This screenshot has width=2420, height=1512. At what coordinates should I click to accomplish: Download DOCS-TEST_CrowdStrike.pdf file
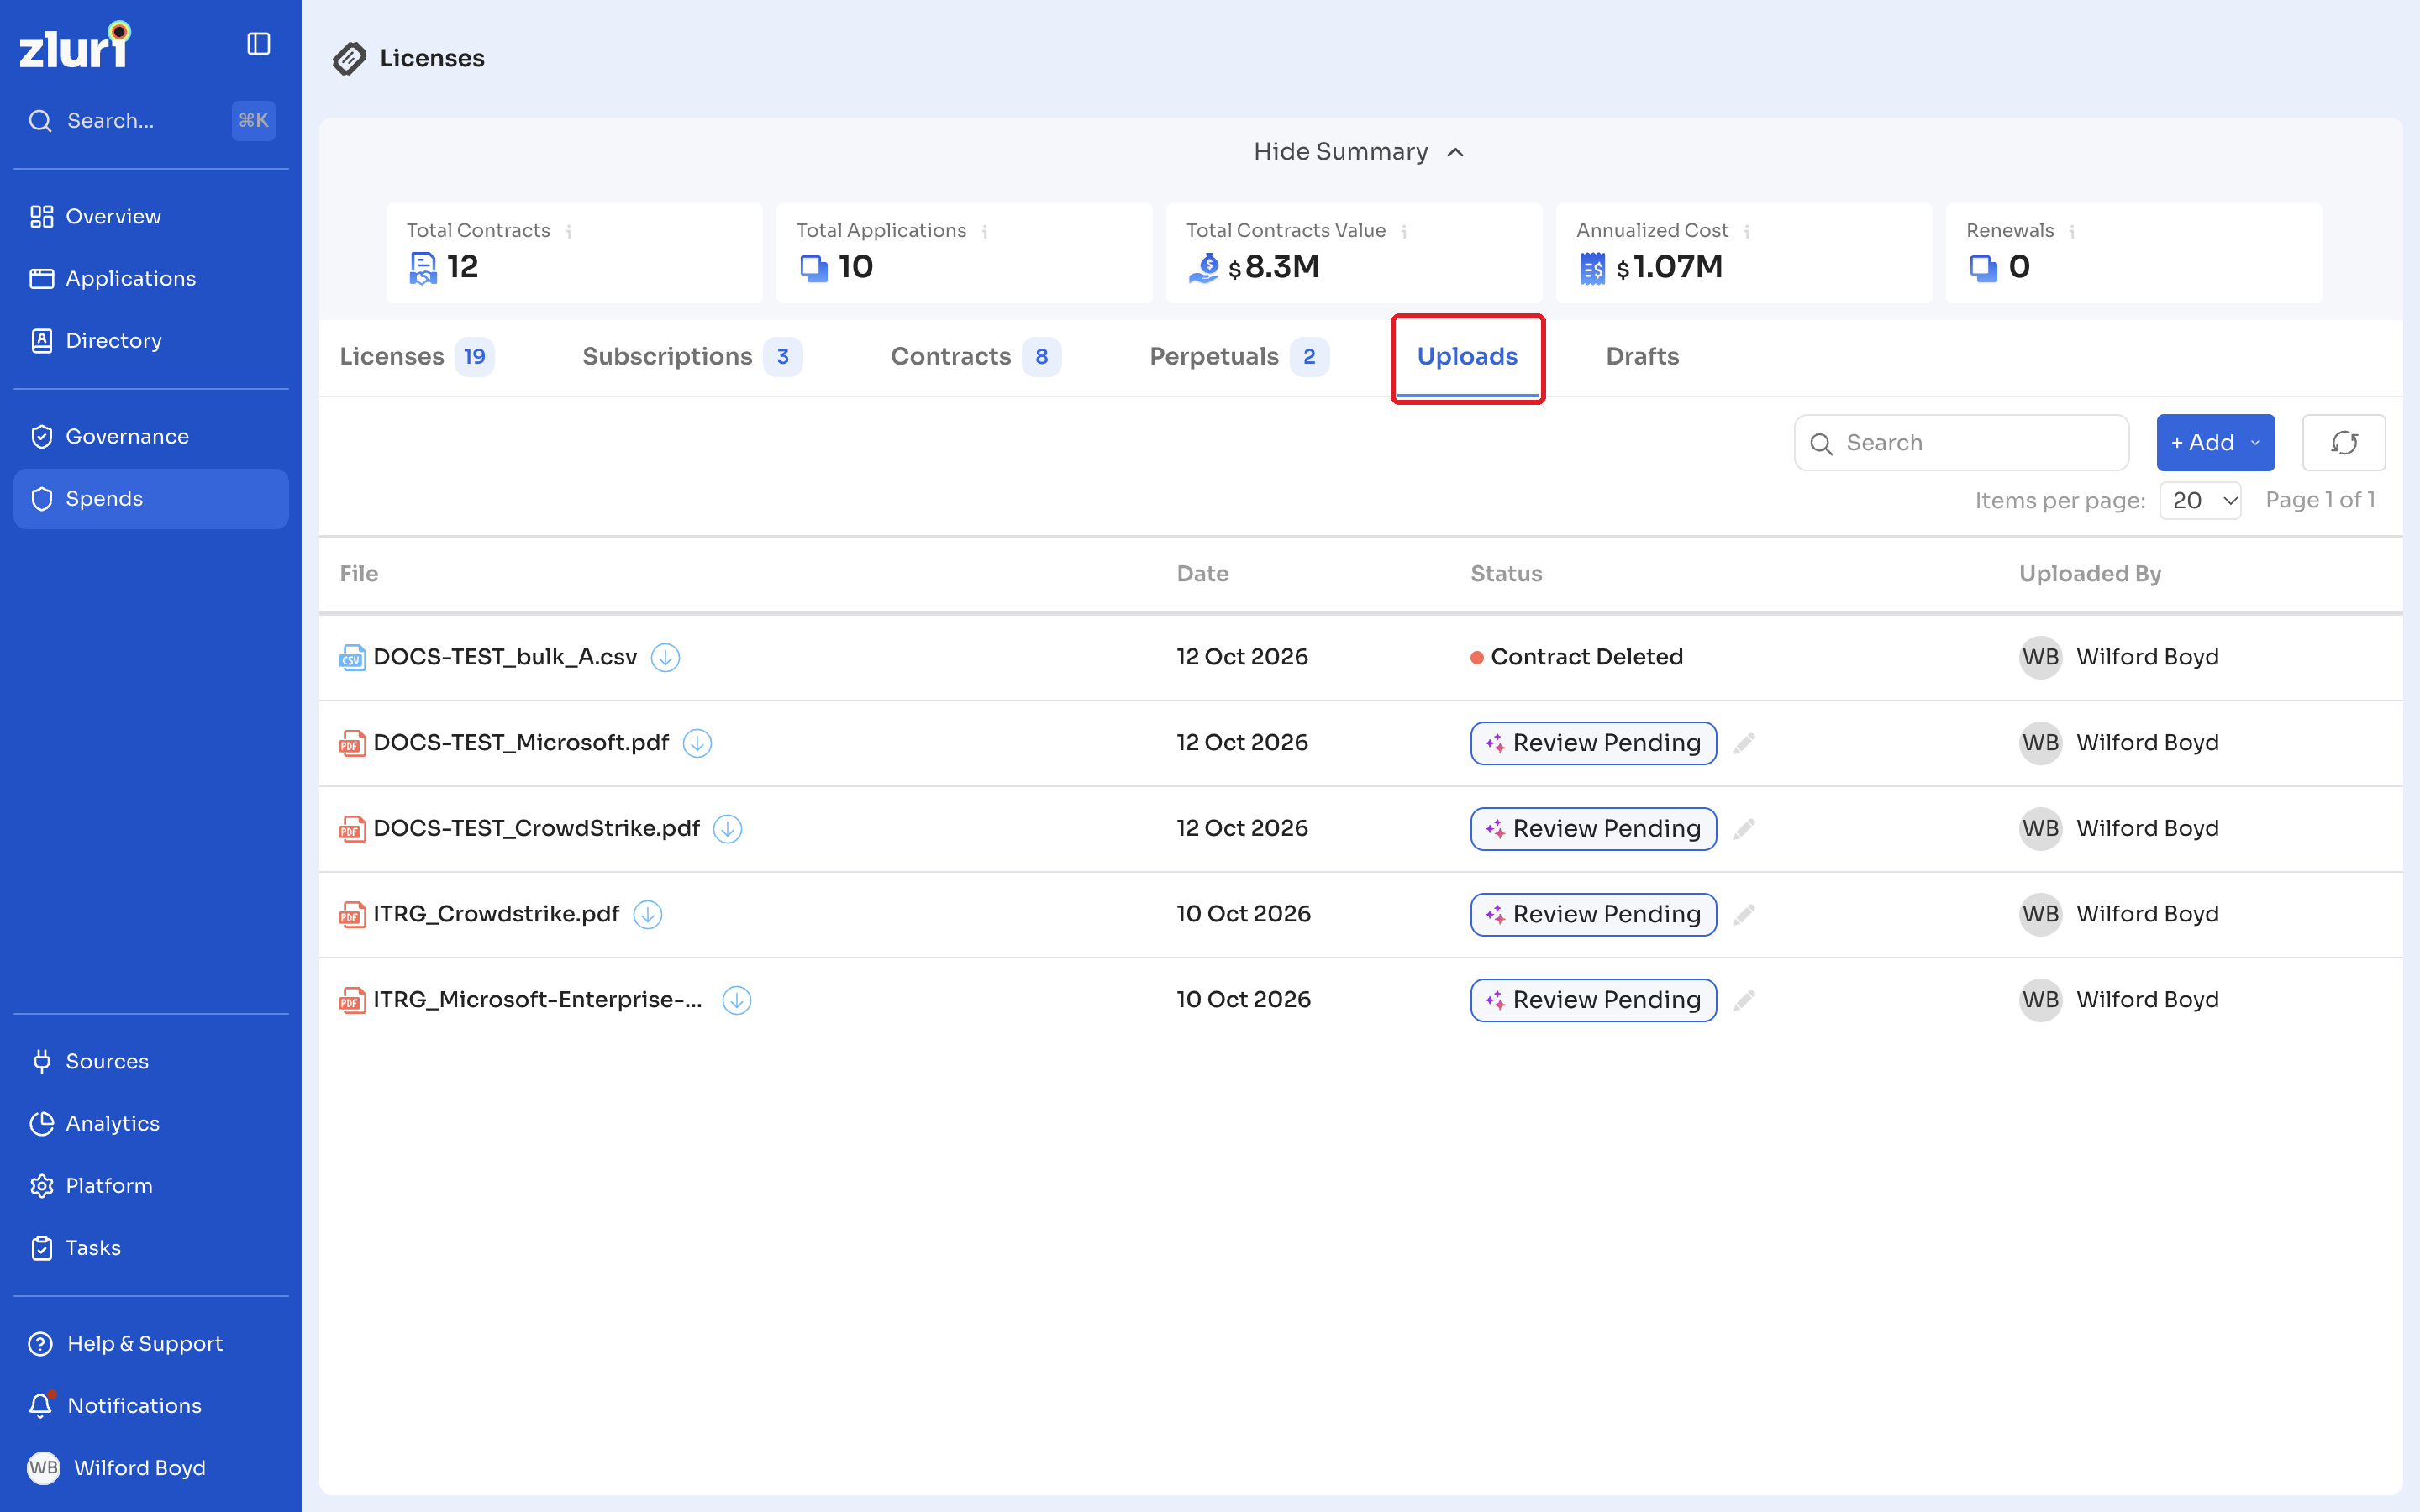click(728, 829)
